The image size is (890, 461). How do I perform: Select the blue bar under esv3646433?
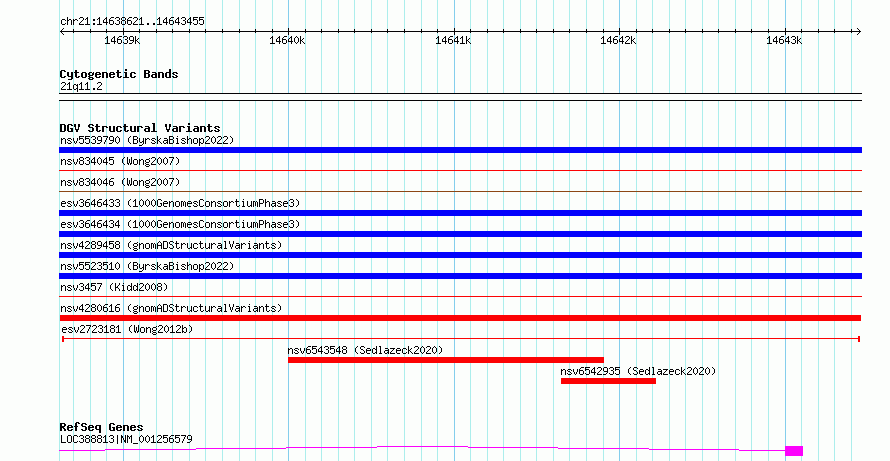[460, 213]
